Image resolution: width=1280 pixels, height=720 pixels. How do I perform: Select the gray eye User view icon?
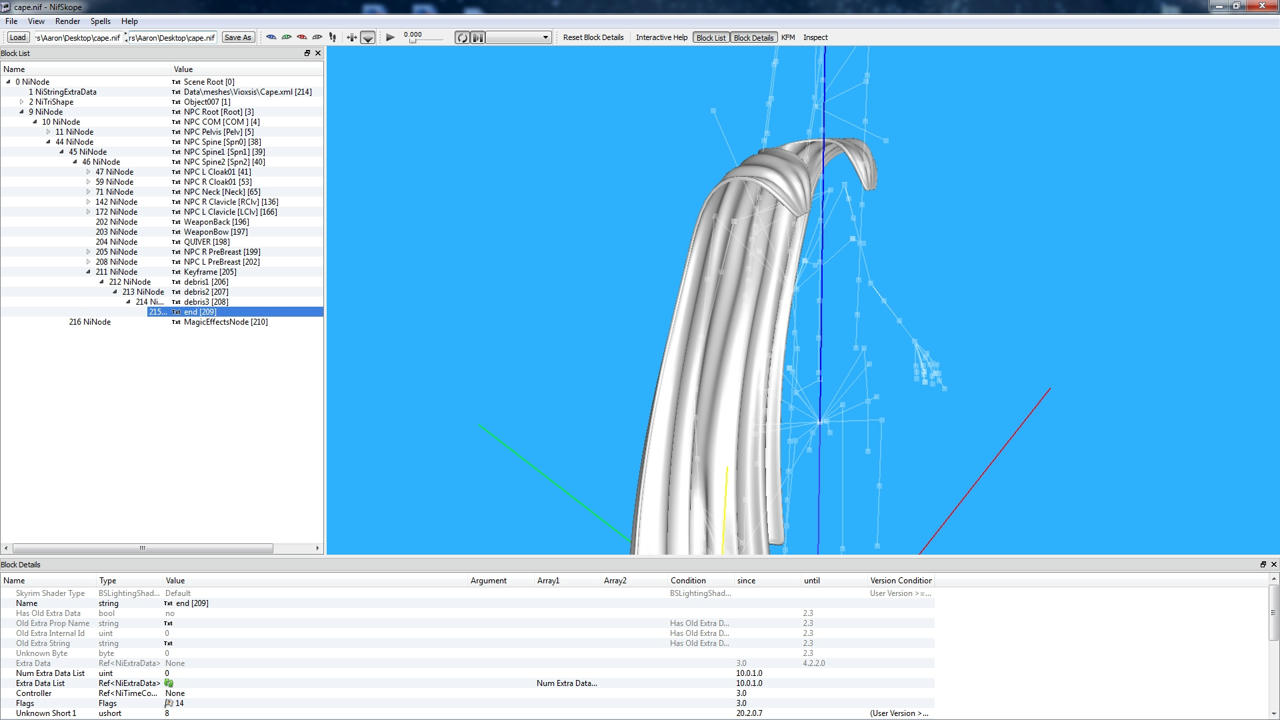point(317,38)
